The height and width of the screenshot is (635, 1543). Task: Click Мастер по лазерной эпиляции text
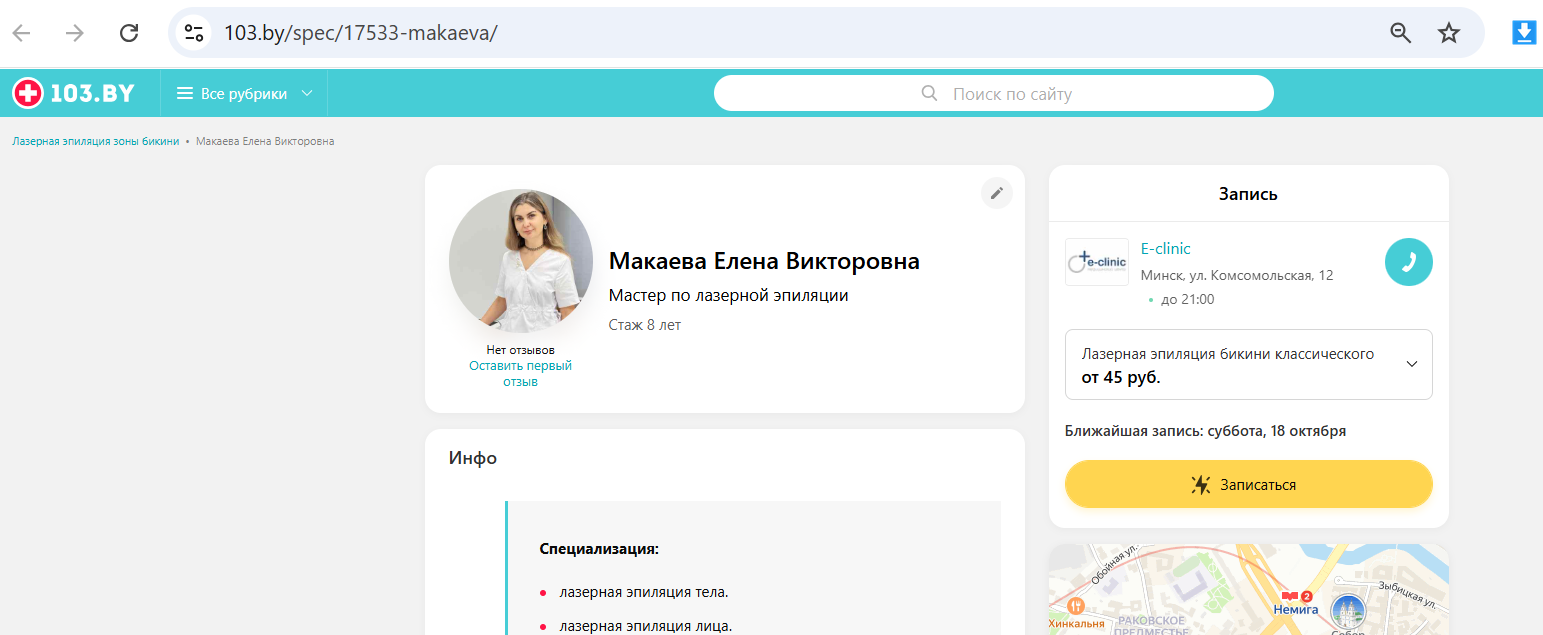coord(728,296)
